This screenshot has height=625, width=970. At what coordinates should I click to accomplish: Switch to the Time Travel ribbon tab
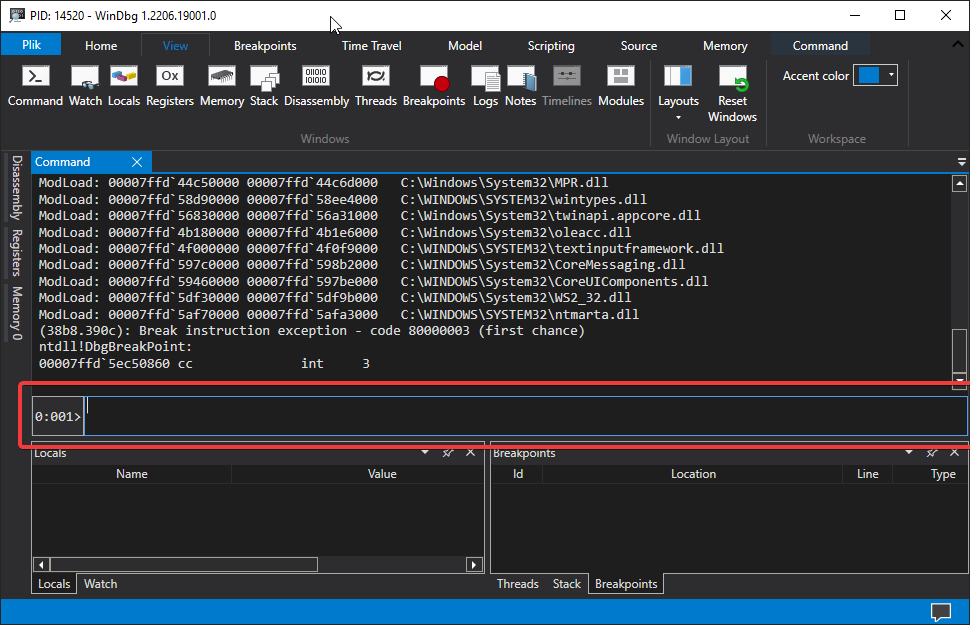(x=371, y=45)
